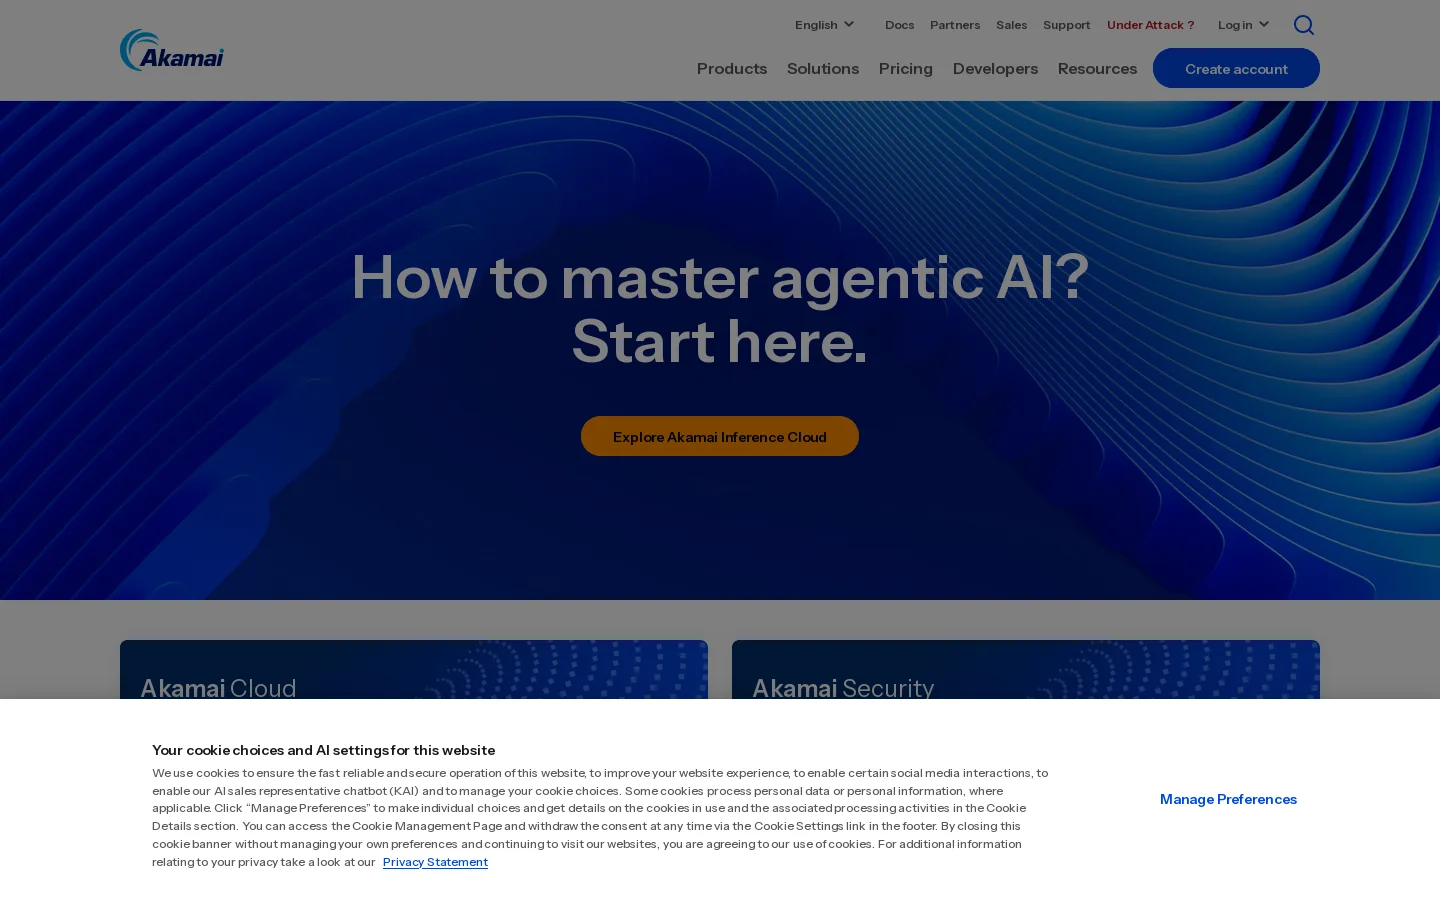Image resolution: width=1440 pixels, height=900 pixels.
Task: Click the Create account button
Action: (x=1236, y=68)
